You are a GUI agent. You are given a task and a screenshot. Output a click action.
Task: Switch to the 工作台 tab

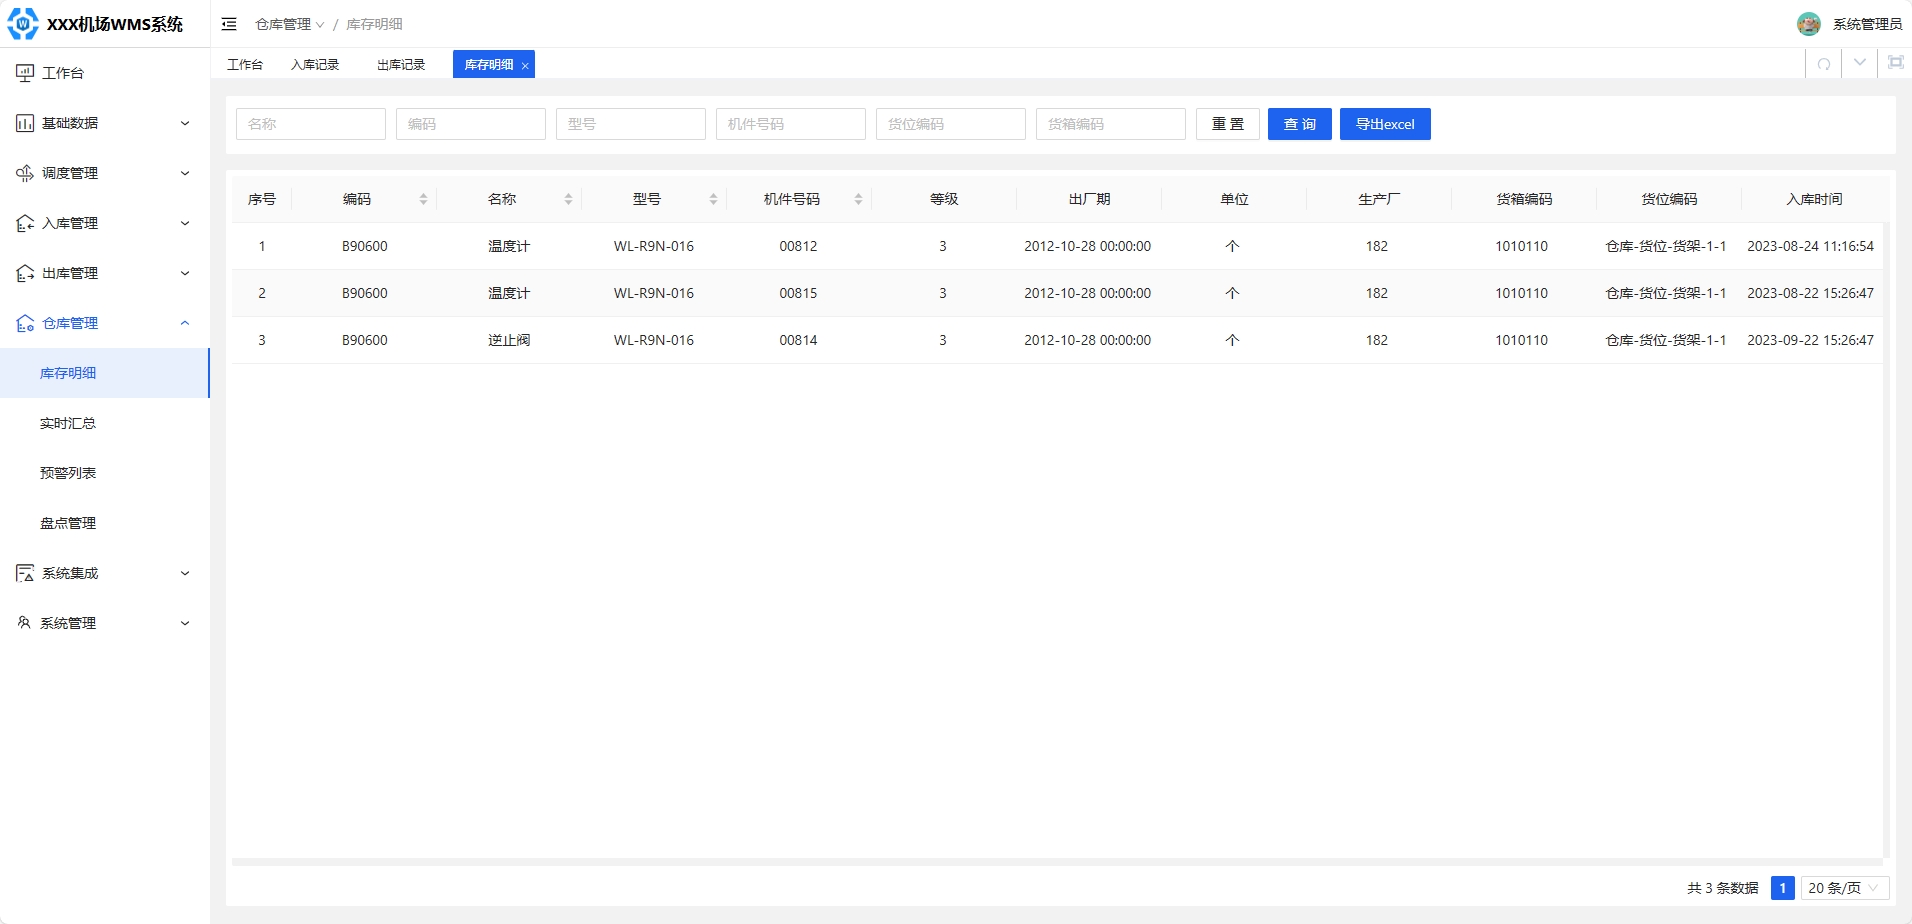point(245,64)
